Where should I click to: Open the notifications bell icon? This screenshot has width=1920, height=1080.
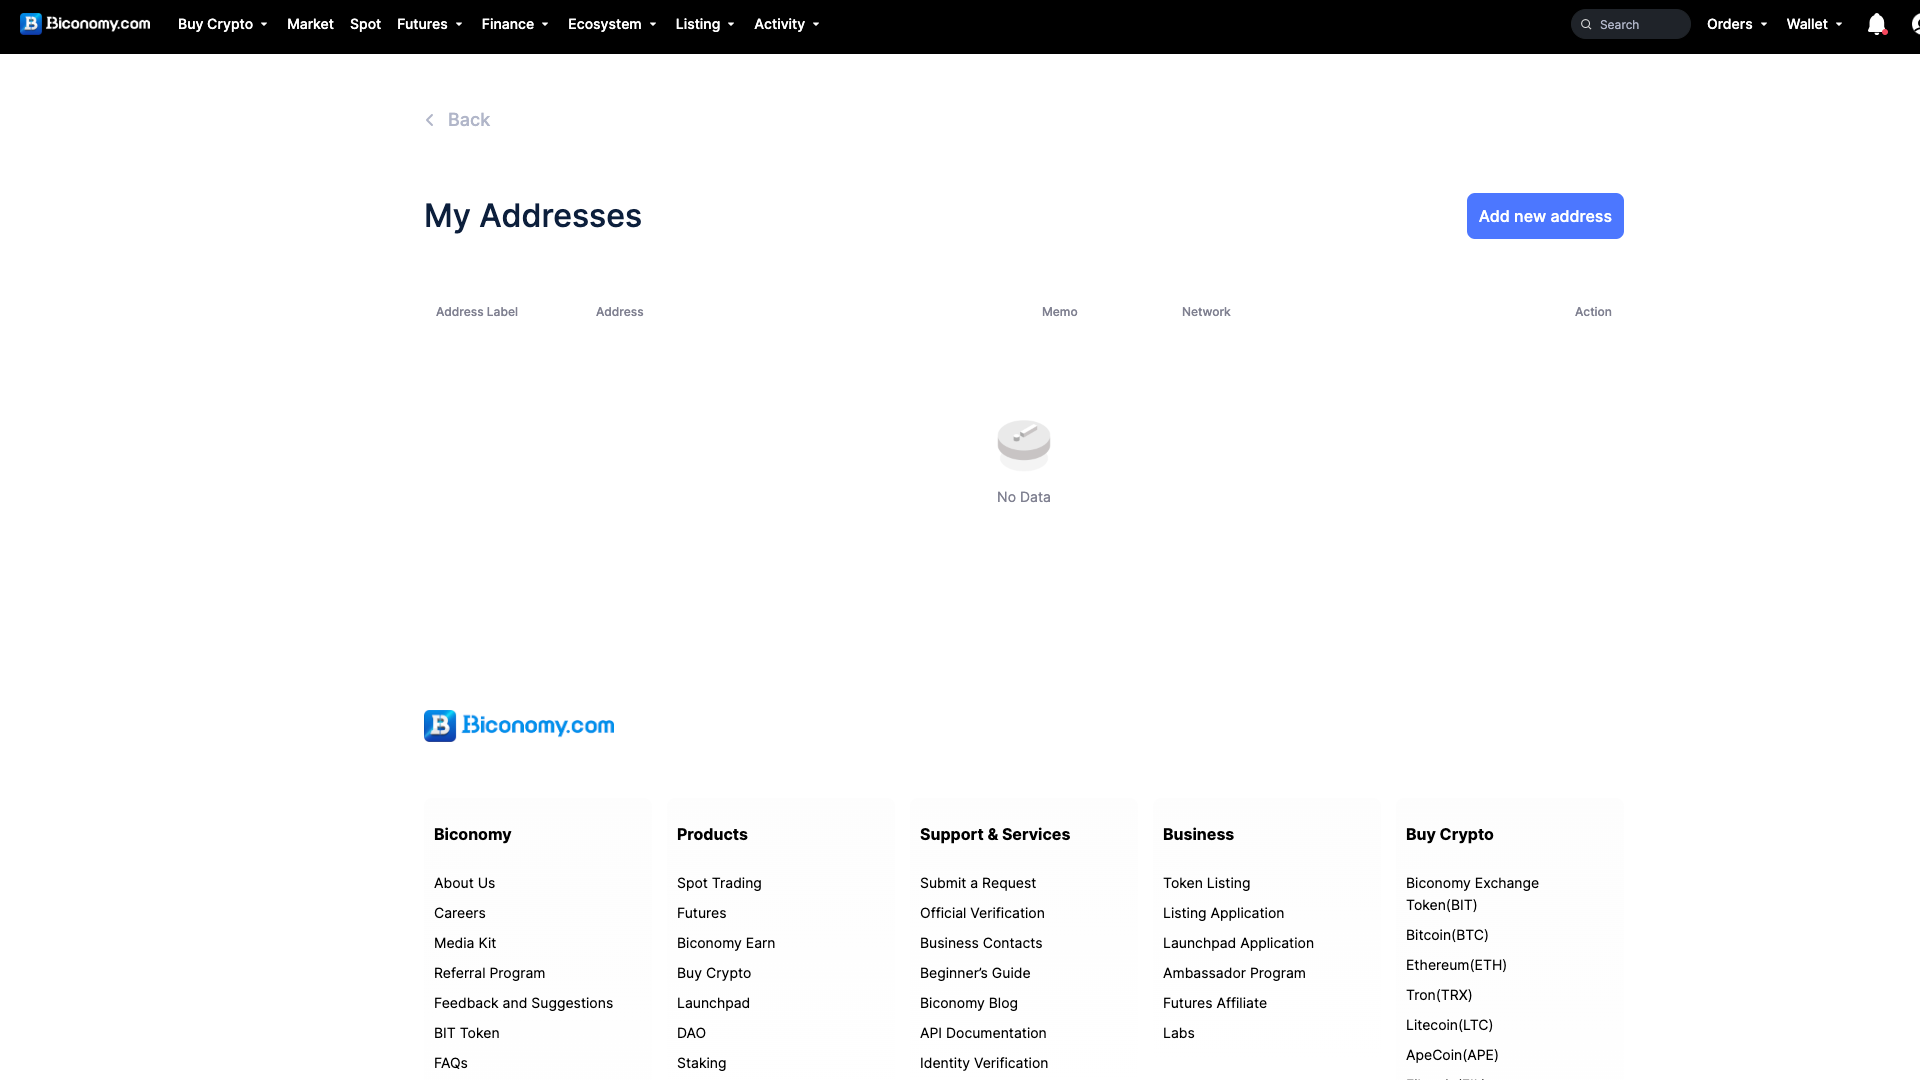[1877, 24]
